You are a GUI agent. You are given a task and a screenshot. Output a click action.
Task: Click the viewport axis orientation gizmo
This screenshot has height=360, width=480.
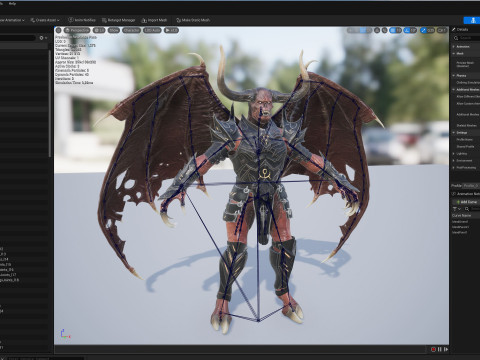[65, 334]
